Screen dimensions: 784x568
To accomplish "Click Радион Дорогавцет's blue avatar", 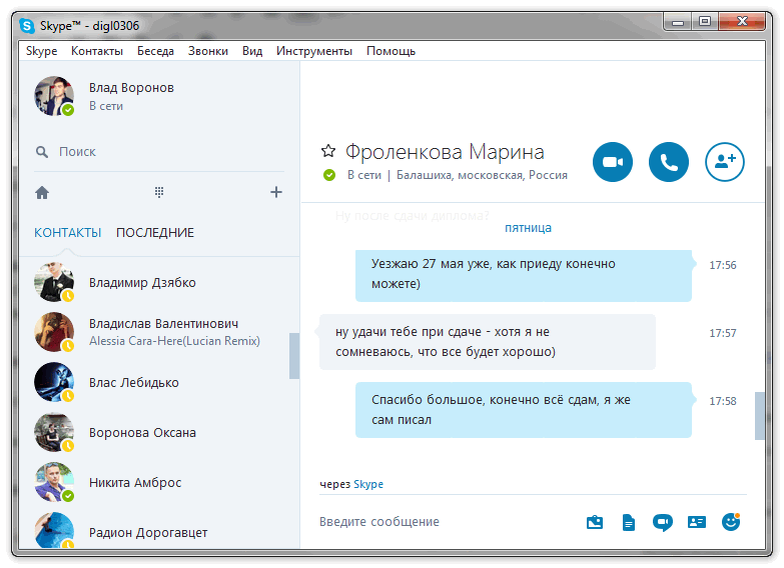I will [x=54, y=530].
